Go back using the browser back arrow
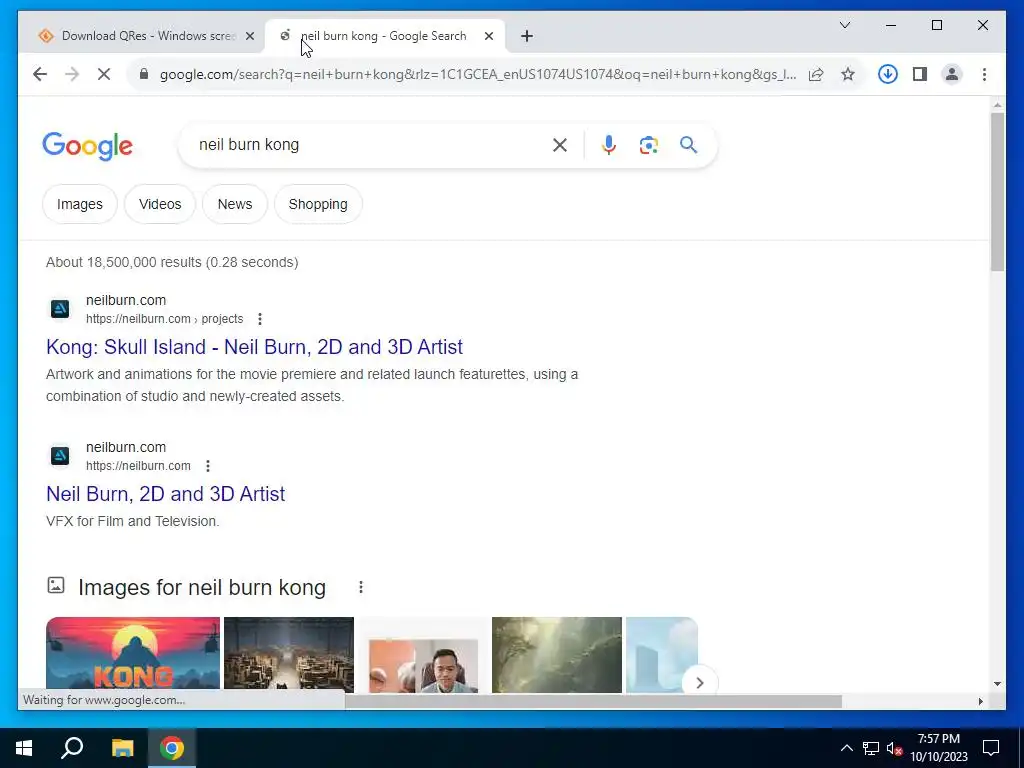Viewport: 1024px width, 768px height. [x=40, y=74]
